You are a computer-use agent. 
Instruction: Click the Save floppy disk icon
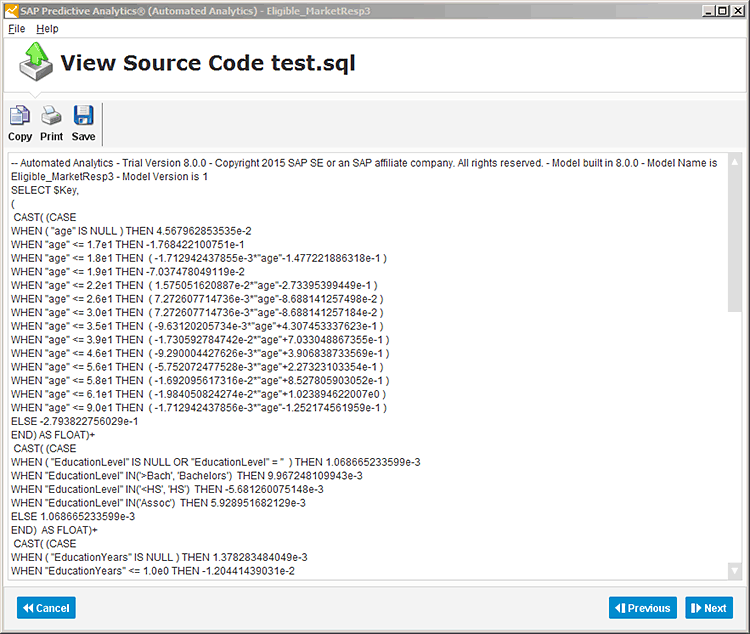[x=83, y=123]
